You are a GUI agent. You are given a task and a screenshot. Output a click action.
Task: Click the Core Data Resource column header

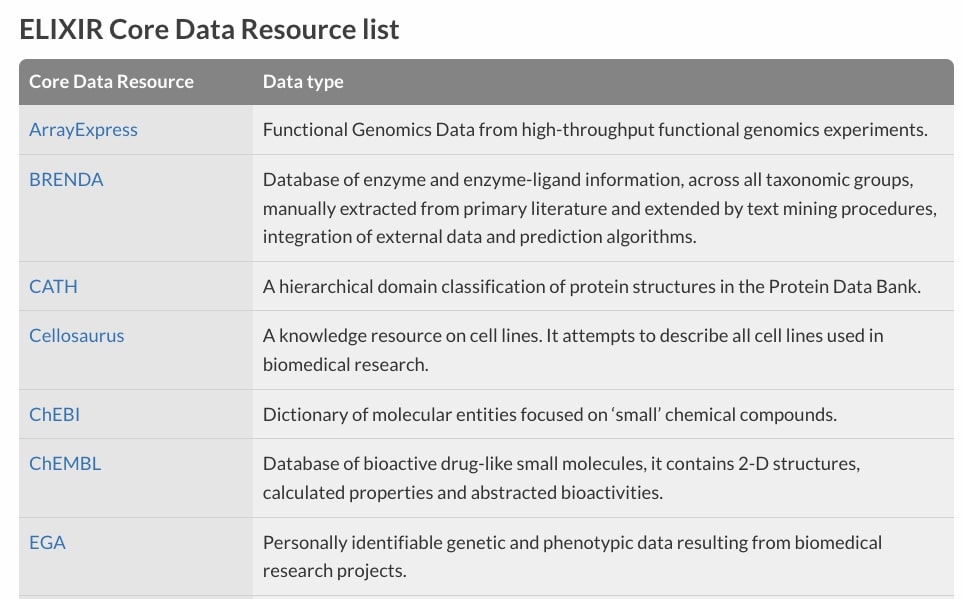click(111, 82)
